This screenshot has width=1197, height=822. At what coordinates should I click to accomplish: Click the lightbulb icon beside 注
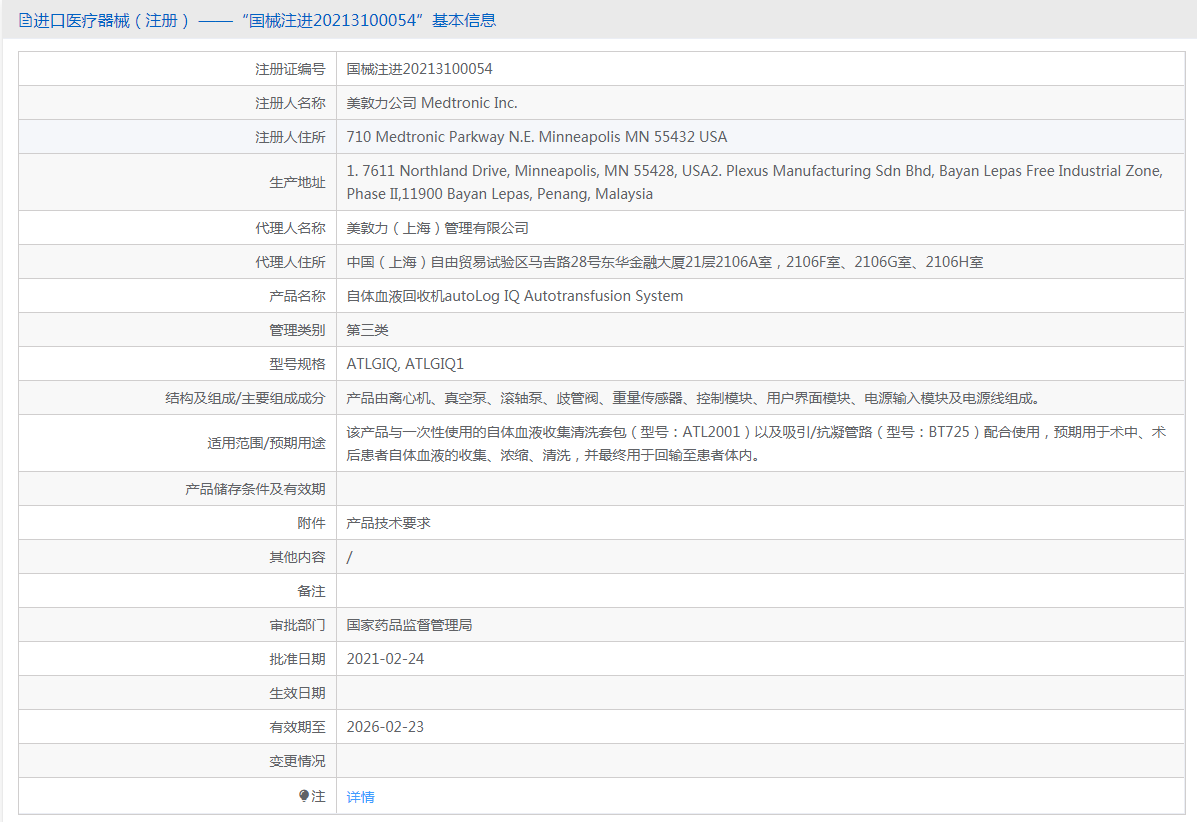(305, 796)
